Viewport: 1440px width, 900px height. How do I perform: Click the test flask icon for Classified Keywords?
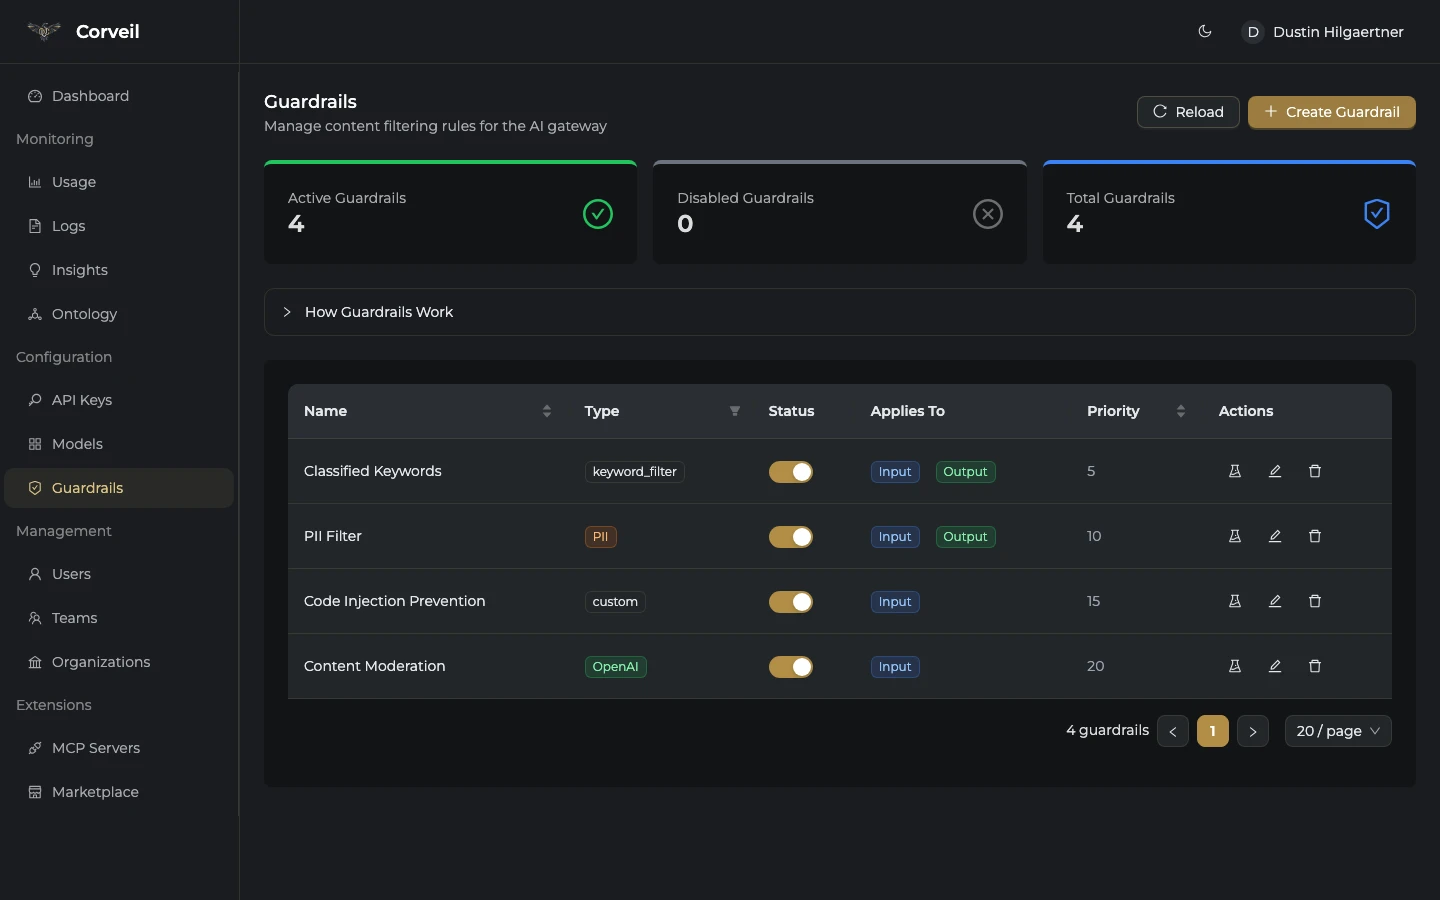click(x=1234, y=471)
